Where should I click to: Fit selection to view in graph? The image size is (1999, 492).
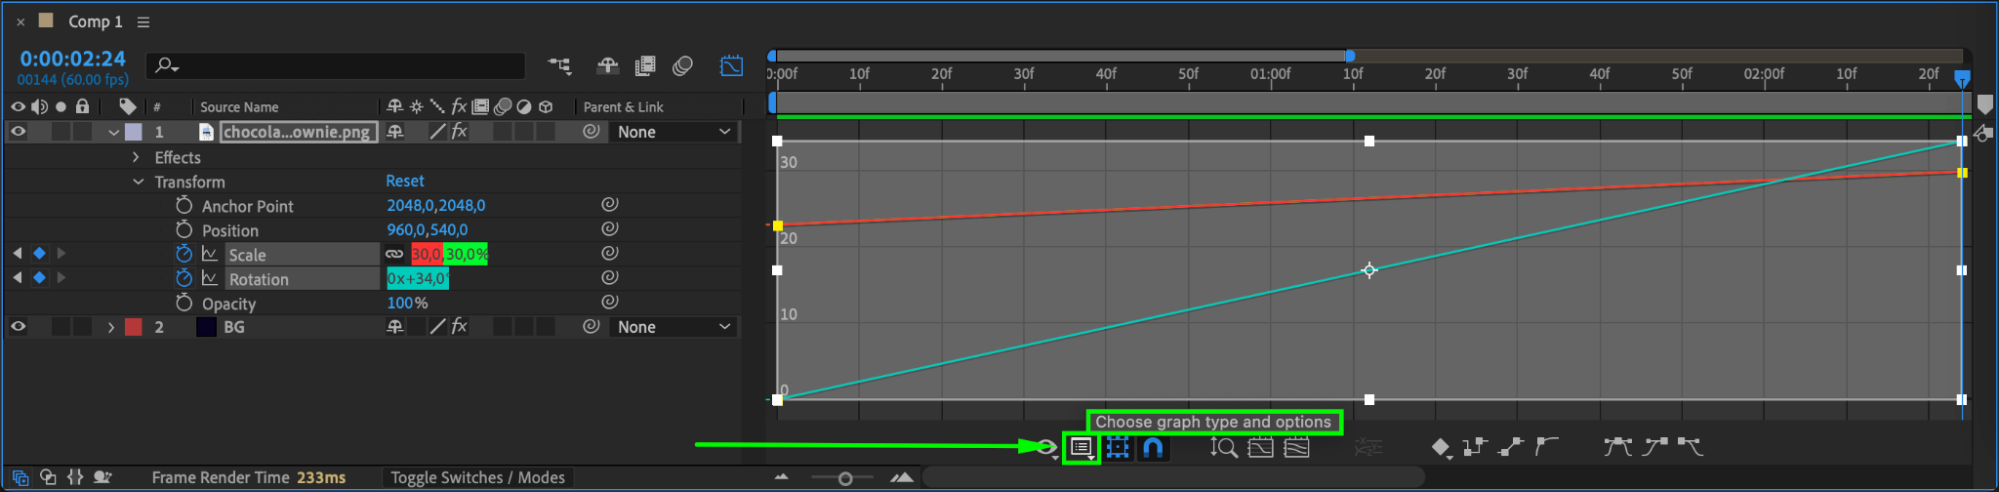click(1261, 448)
